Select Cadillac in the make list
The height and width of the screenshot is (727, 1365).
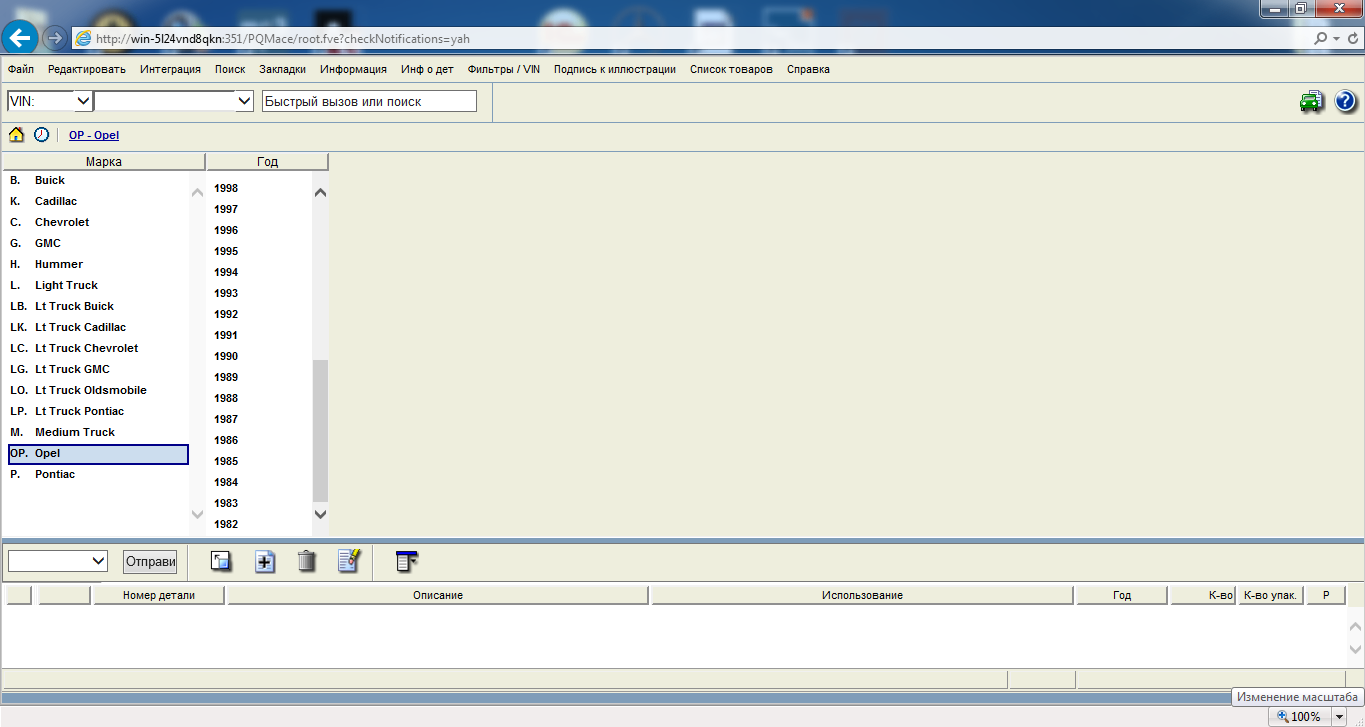pos(98,201)
